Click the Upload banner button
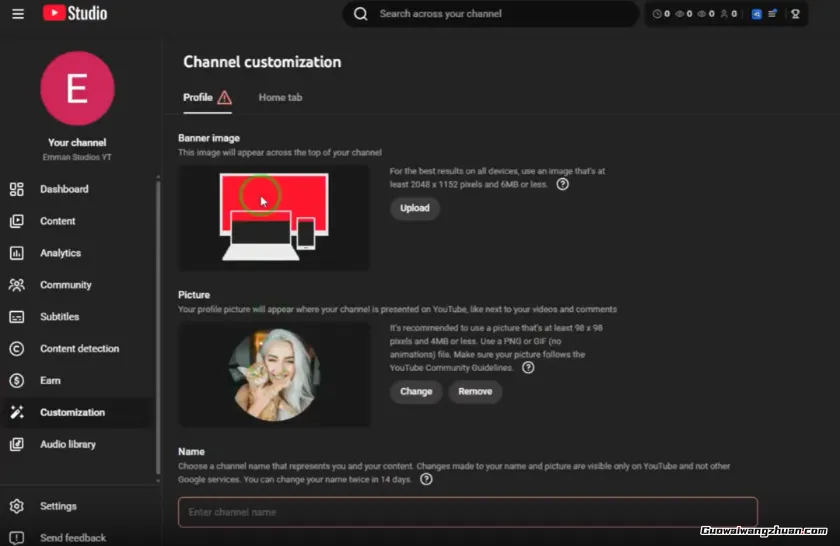This screenshot has width=840, height=546. pos(414,208)
